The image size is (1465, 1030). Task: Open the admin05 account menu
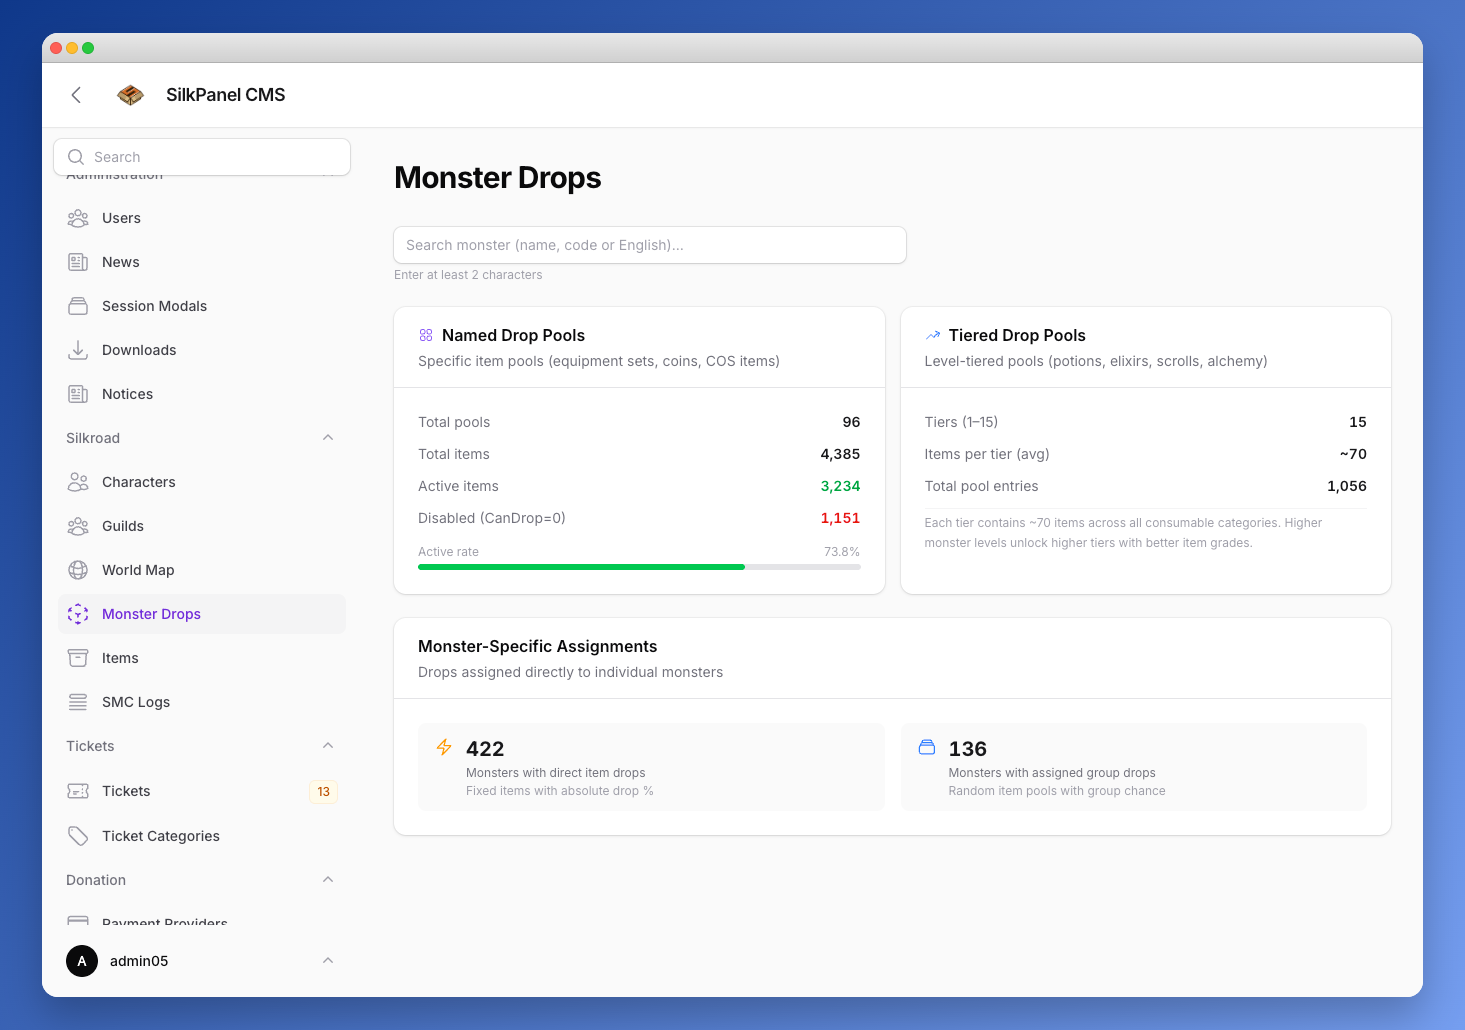(202, 961)
